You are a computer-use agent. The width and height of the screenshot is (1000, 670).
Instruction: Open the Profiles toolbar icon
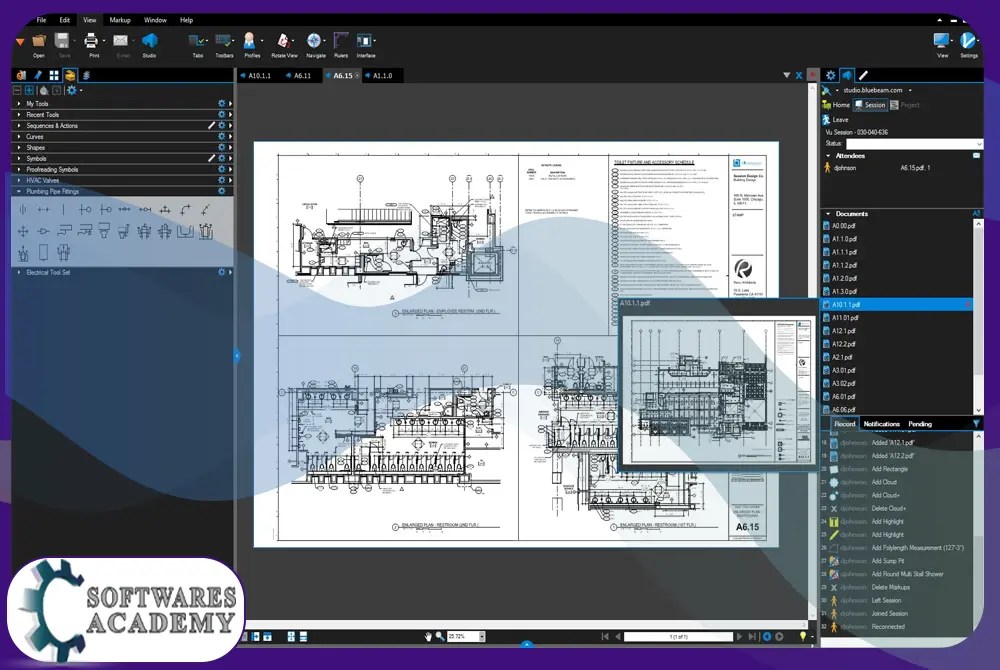pos(251,42)
